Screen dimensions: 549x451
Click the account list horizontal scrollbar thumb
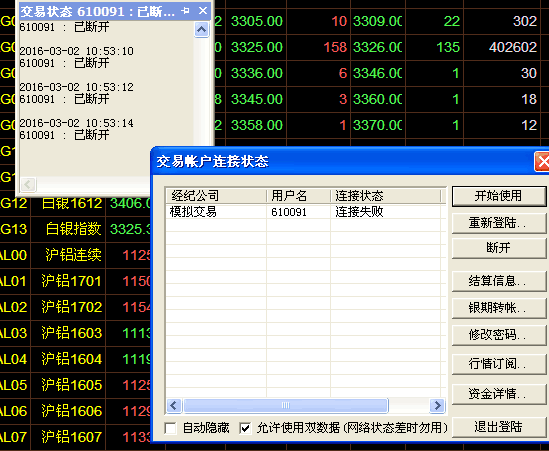(x=286, y=405)
